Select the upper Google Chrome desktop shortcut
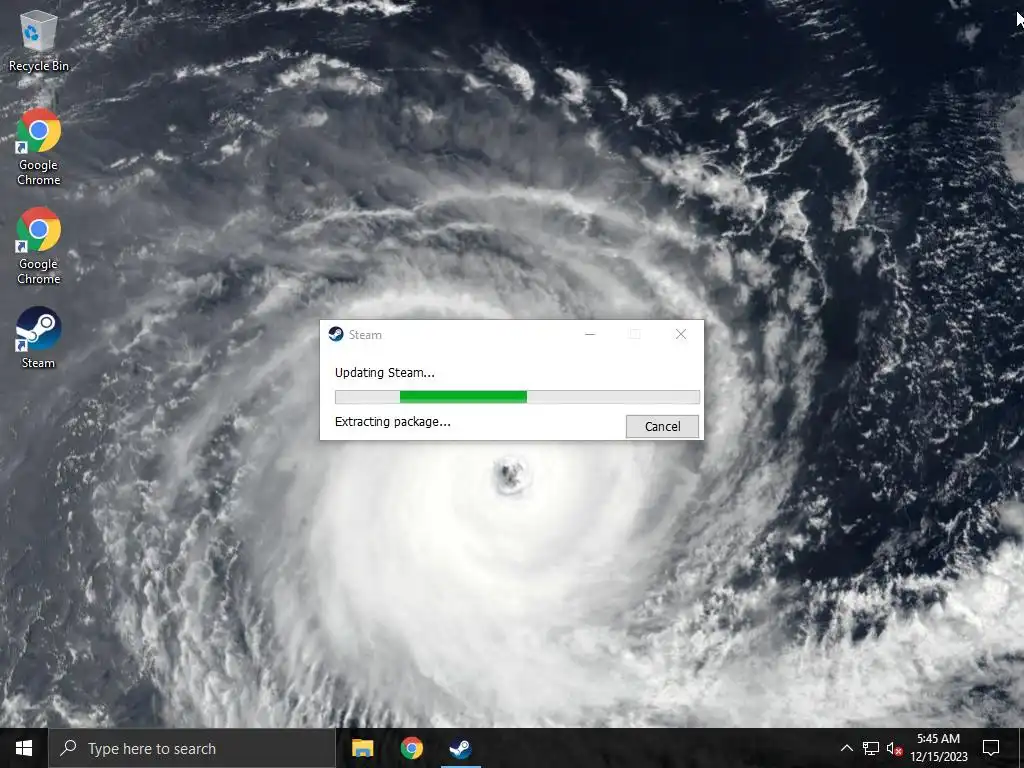The height and width of the screenshot is (768, 1024). pyautogui.click(x=39, y=147)
